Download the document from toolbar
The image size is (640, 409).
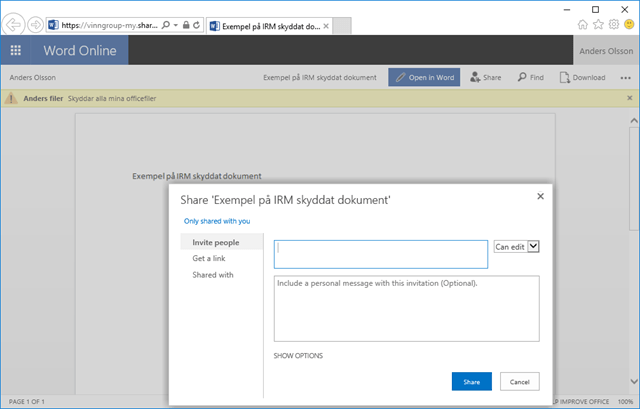point(582,77)
